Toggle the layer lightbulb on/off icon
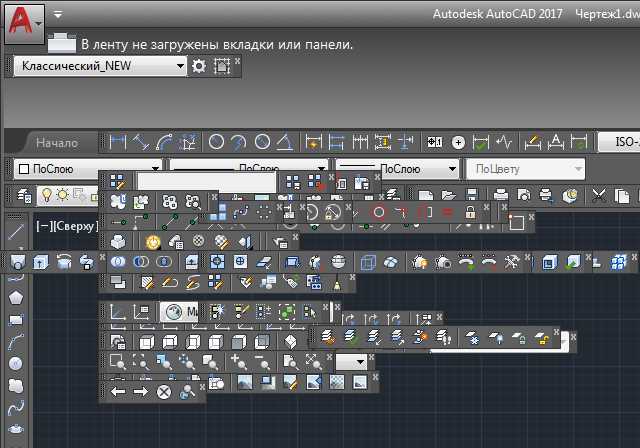640x448 pixels. (46, 194)
